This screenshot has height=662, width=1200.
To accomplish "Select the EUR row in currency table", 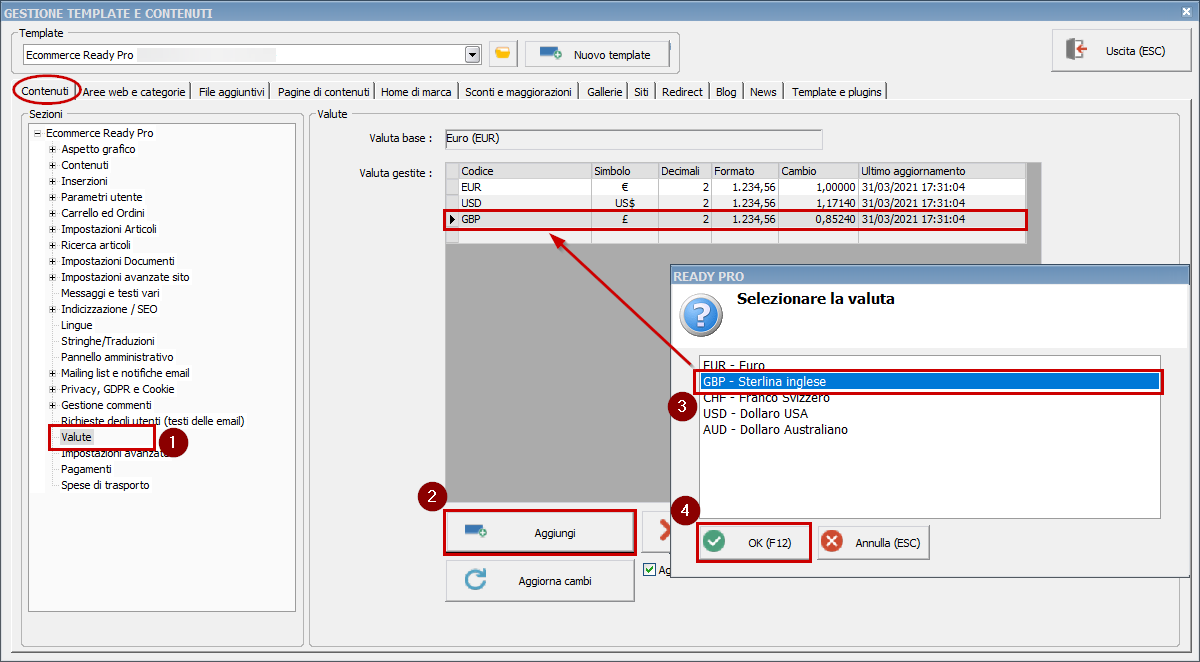I will tap(736, 187).
